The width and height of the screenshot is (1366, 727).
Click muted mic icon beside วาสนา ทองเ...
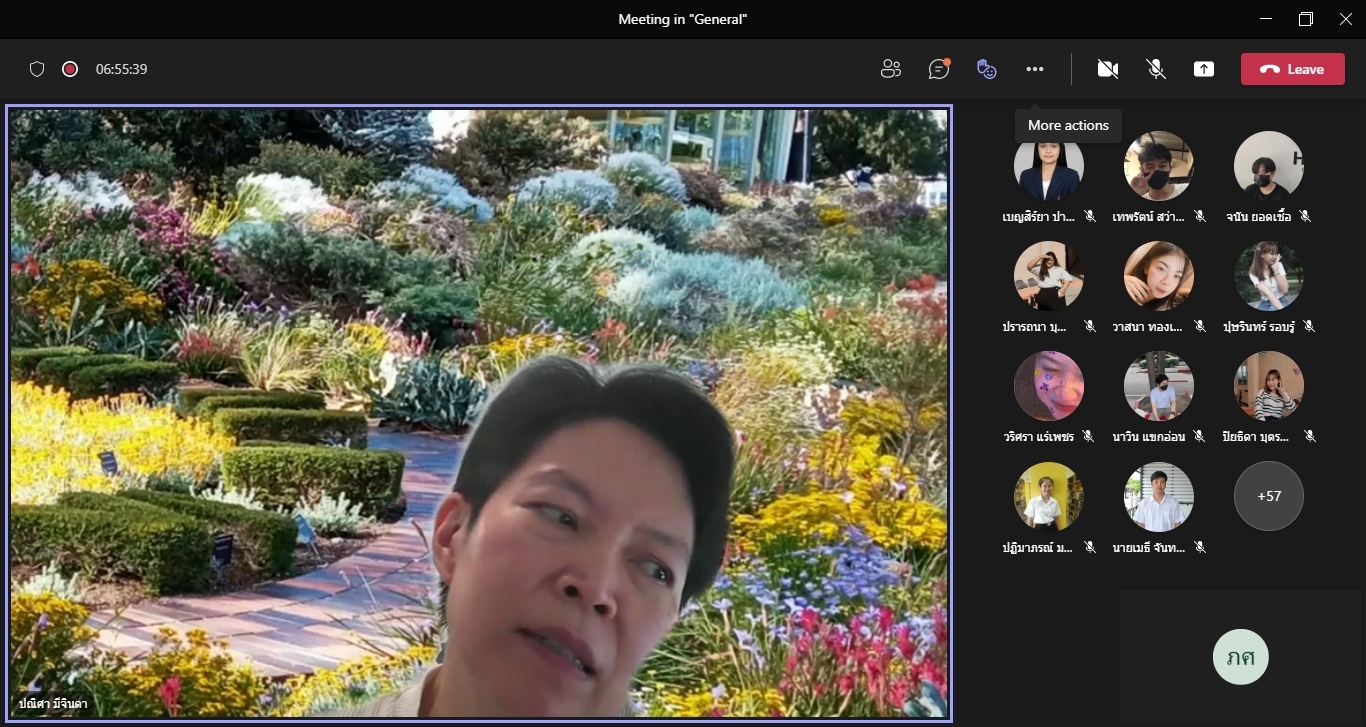[1200, 326]
